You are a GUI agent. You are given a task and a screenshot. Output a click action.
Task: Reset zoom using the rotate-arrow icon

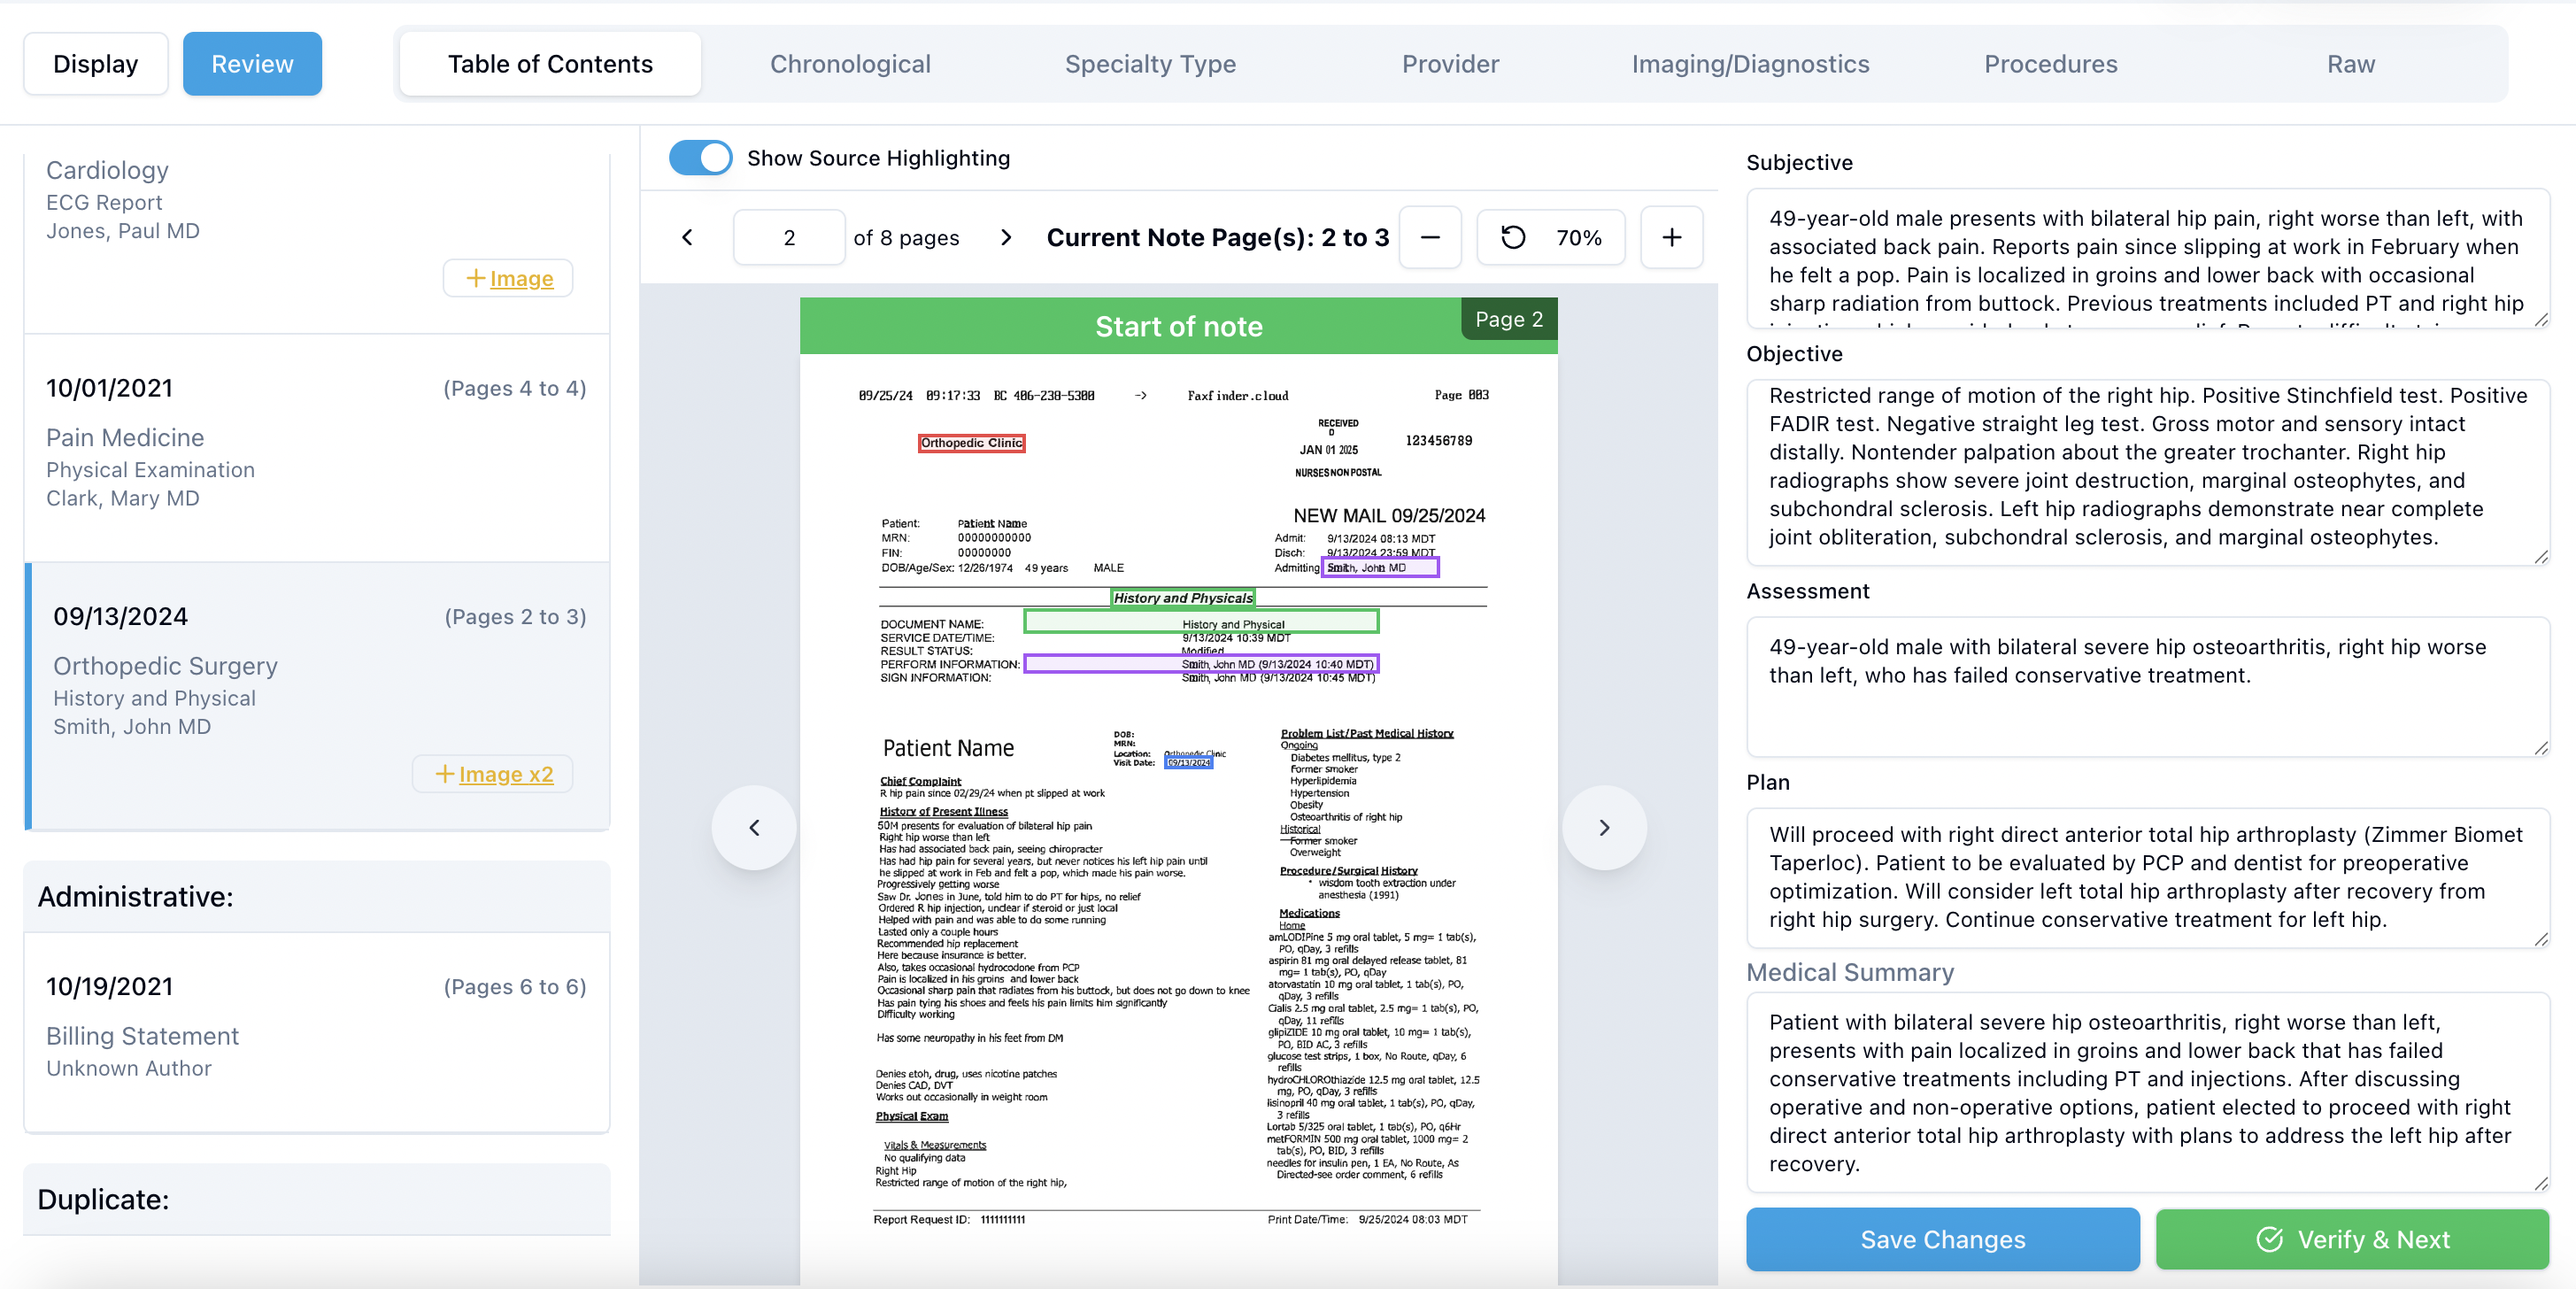(1513, 238)
